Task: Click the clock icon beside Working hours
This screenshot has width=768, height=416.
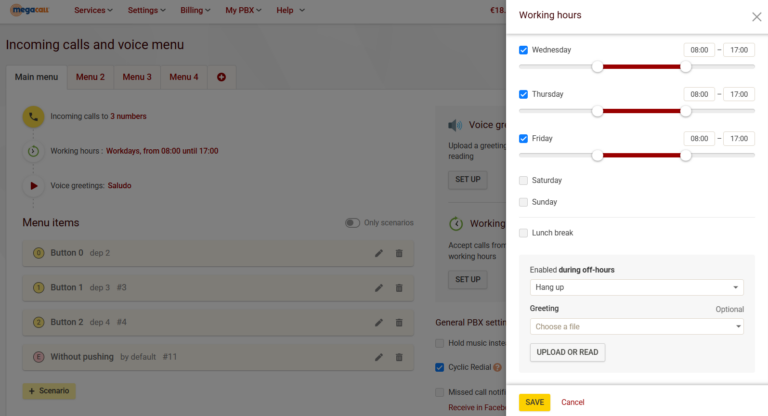Action: tap(33, 151)
